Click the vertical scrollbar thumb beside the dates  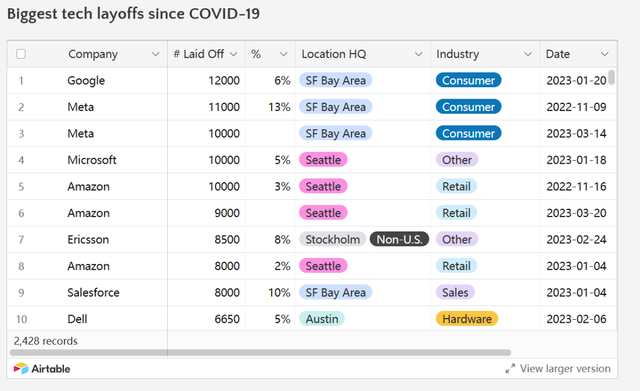pos(611,77)
